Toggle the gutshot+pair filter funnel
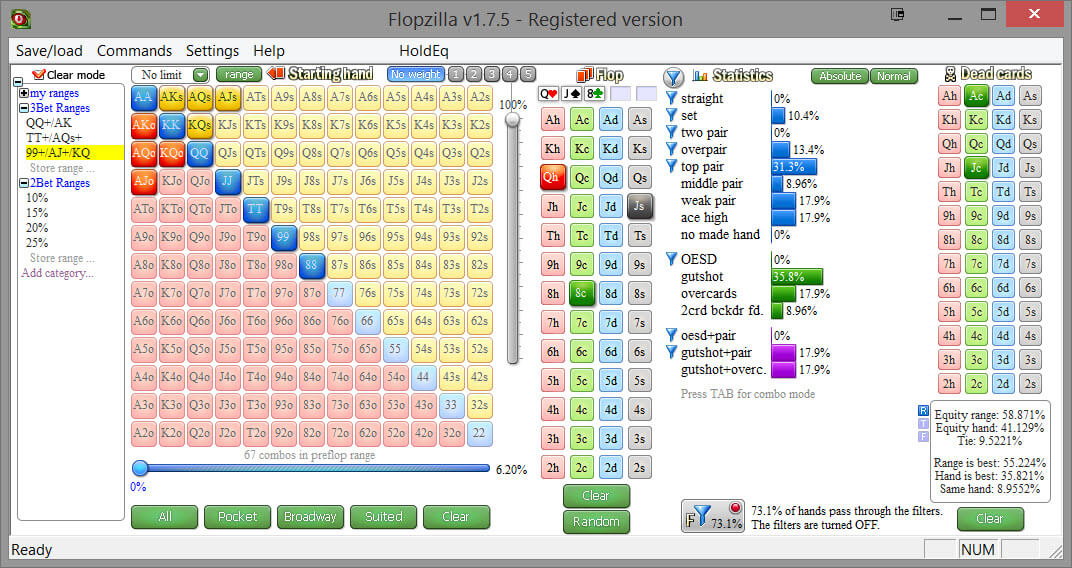 coord(671,353)
